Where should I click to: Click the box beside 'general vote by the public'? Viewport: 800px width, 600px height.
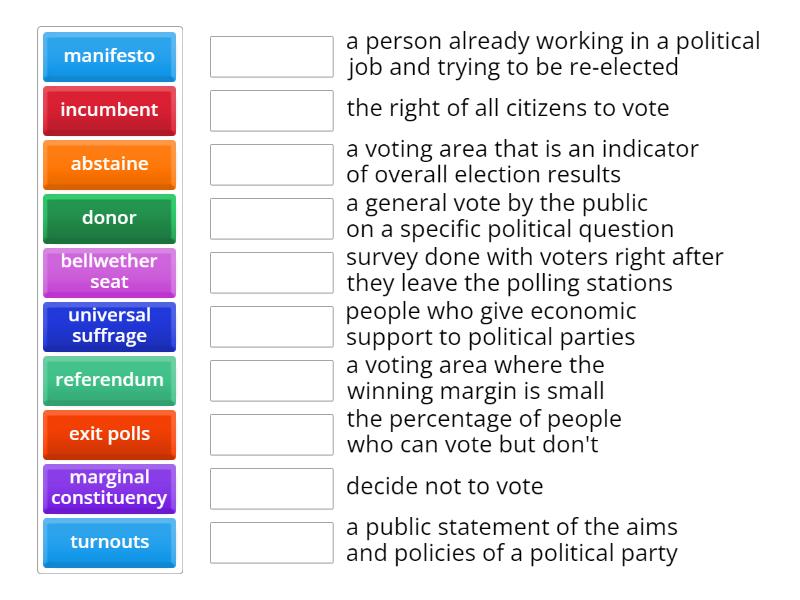[x=270, y=218]
